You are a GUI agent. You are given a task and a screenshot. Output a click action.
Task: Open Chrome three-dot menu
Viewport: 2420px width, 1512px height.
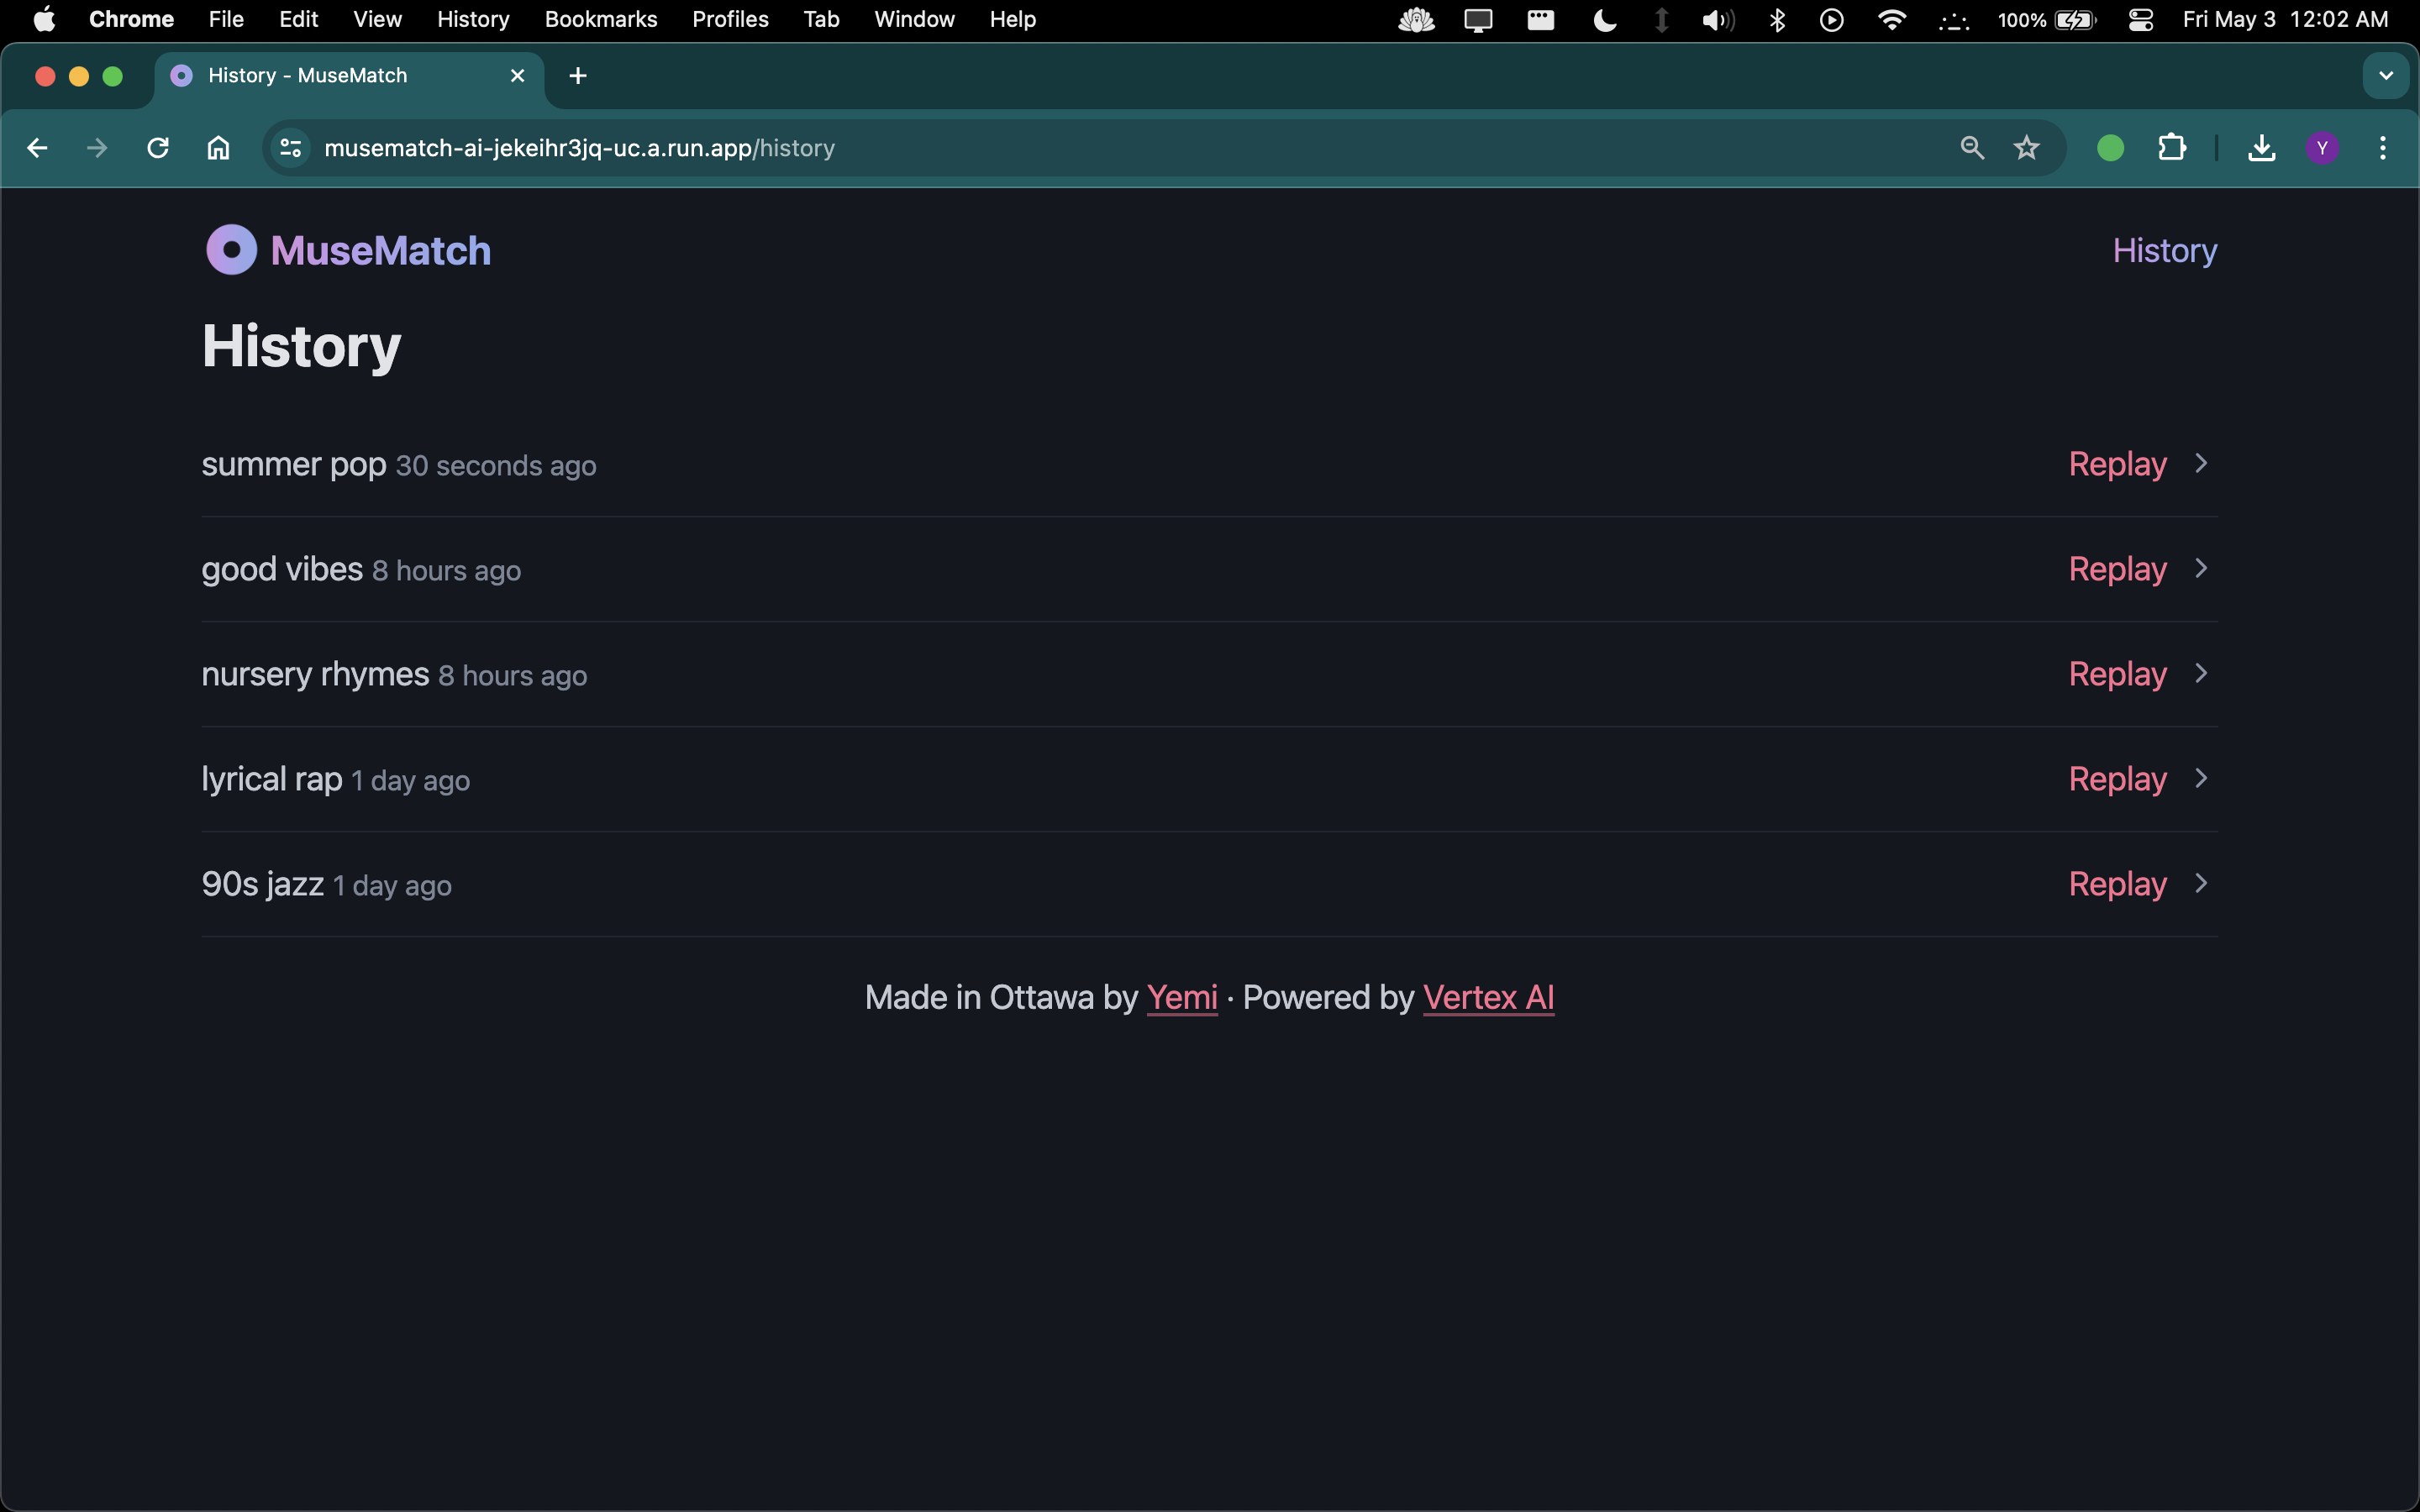click(2382, 148)
